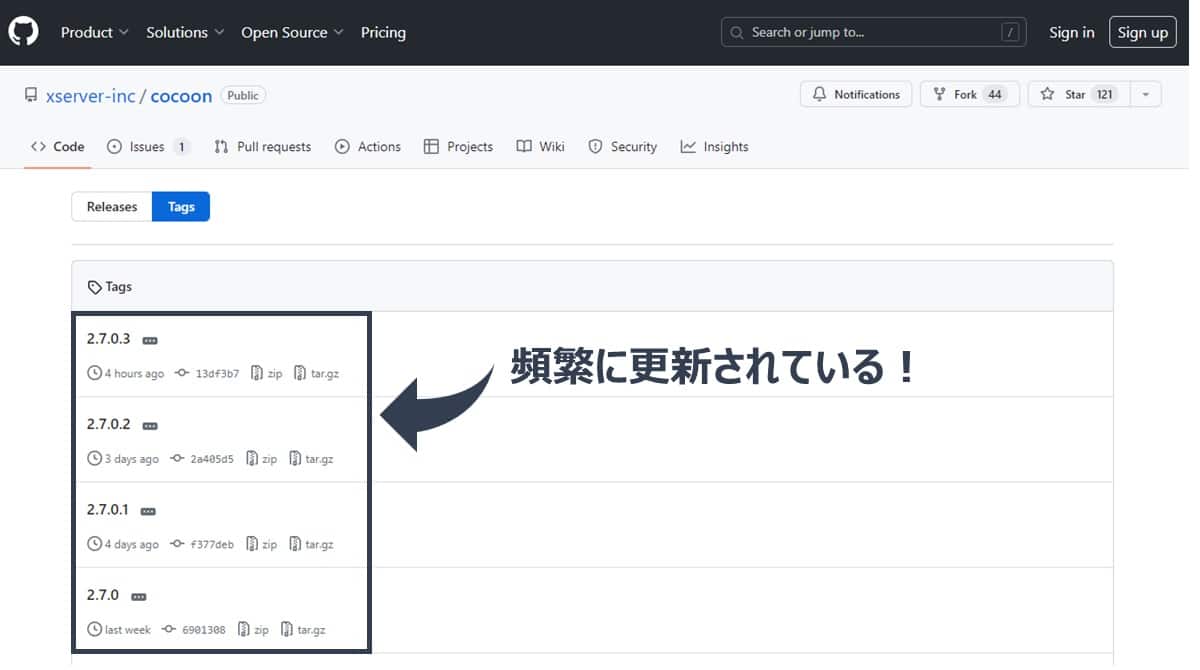The width and height of the screenshot is (1200, 670).
Task: Click the Sign in link
Action: point(1071,32)
